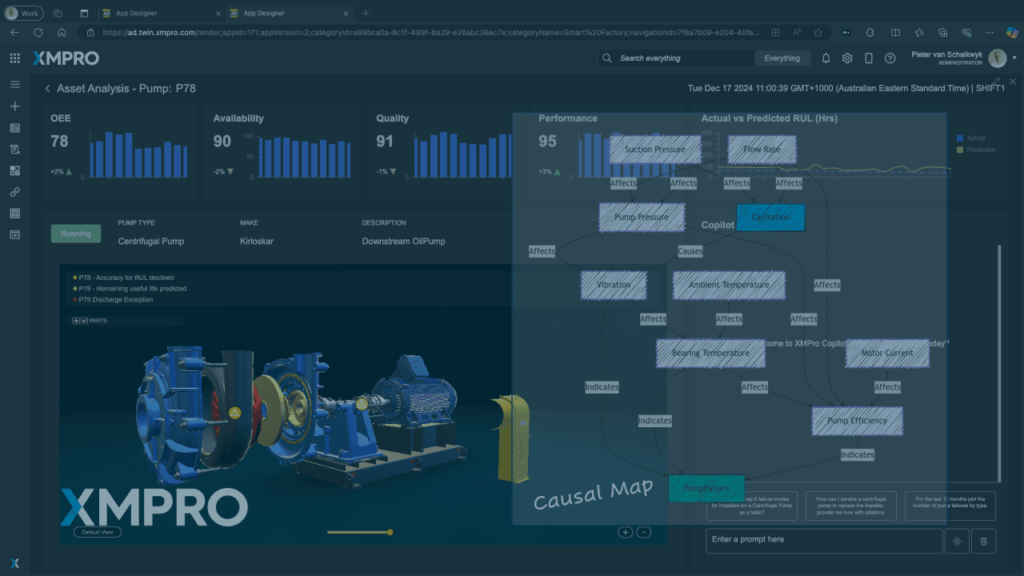The image size is (1024, 576).
Task: Click the link icon in left sidebar
Action: [15, 192]
